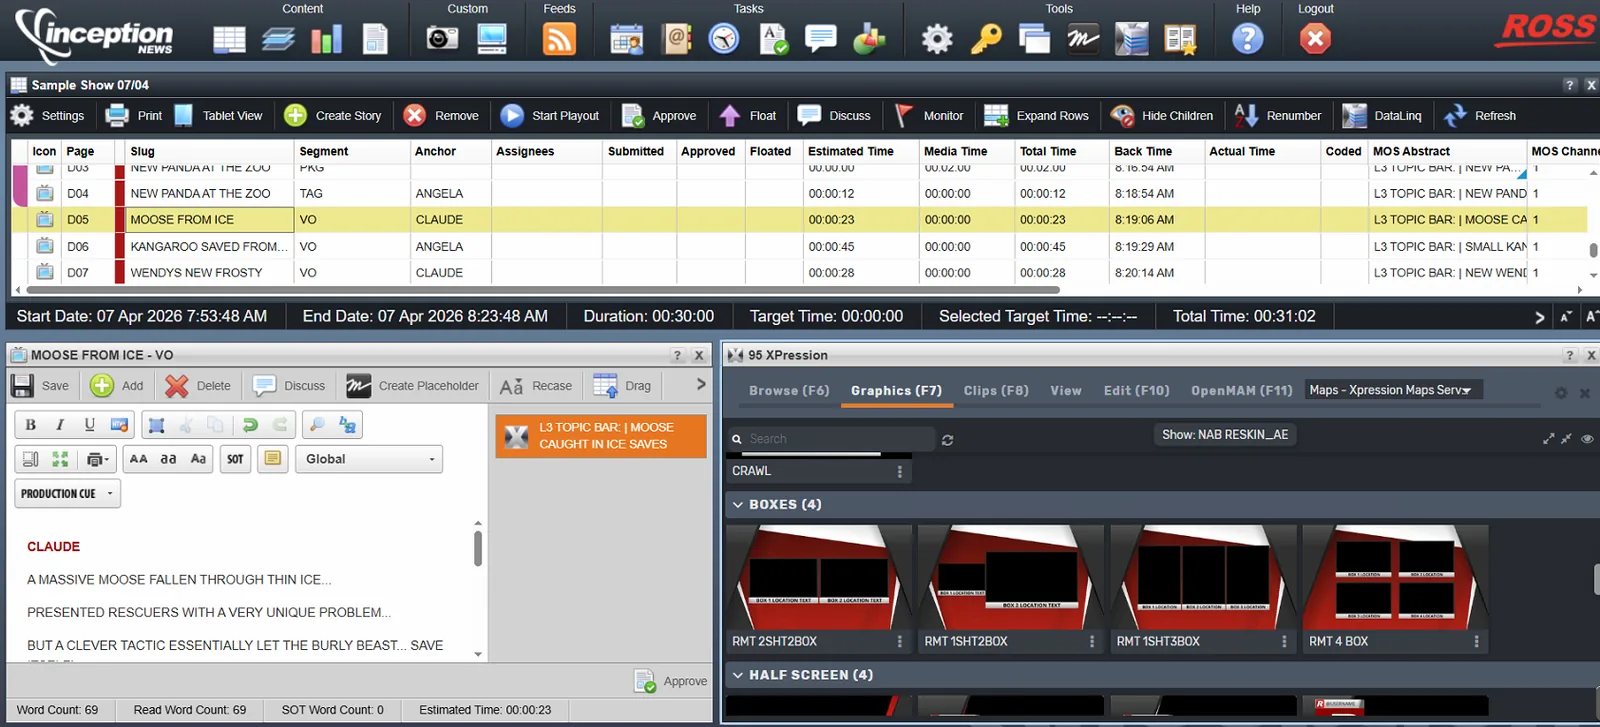Screen dimensions: 1600x727
Task: Open the PRODUCTION CUE dropdown
Action: 68,494
